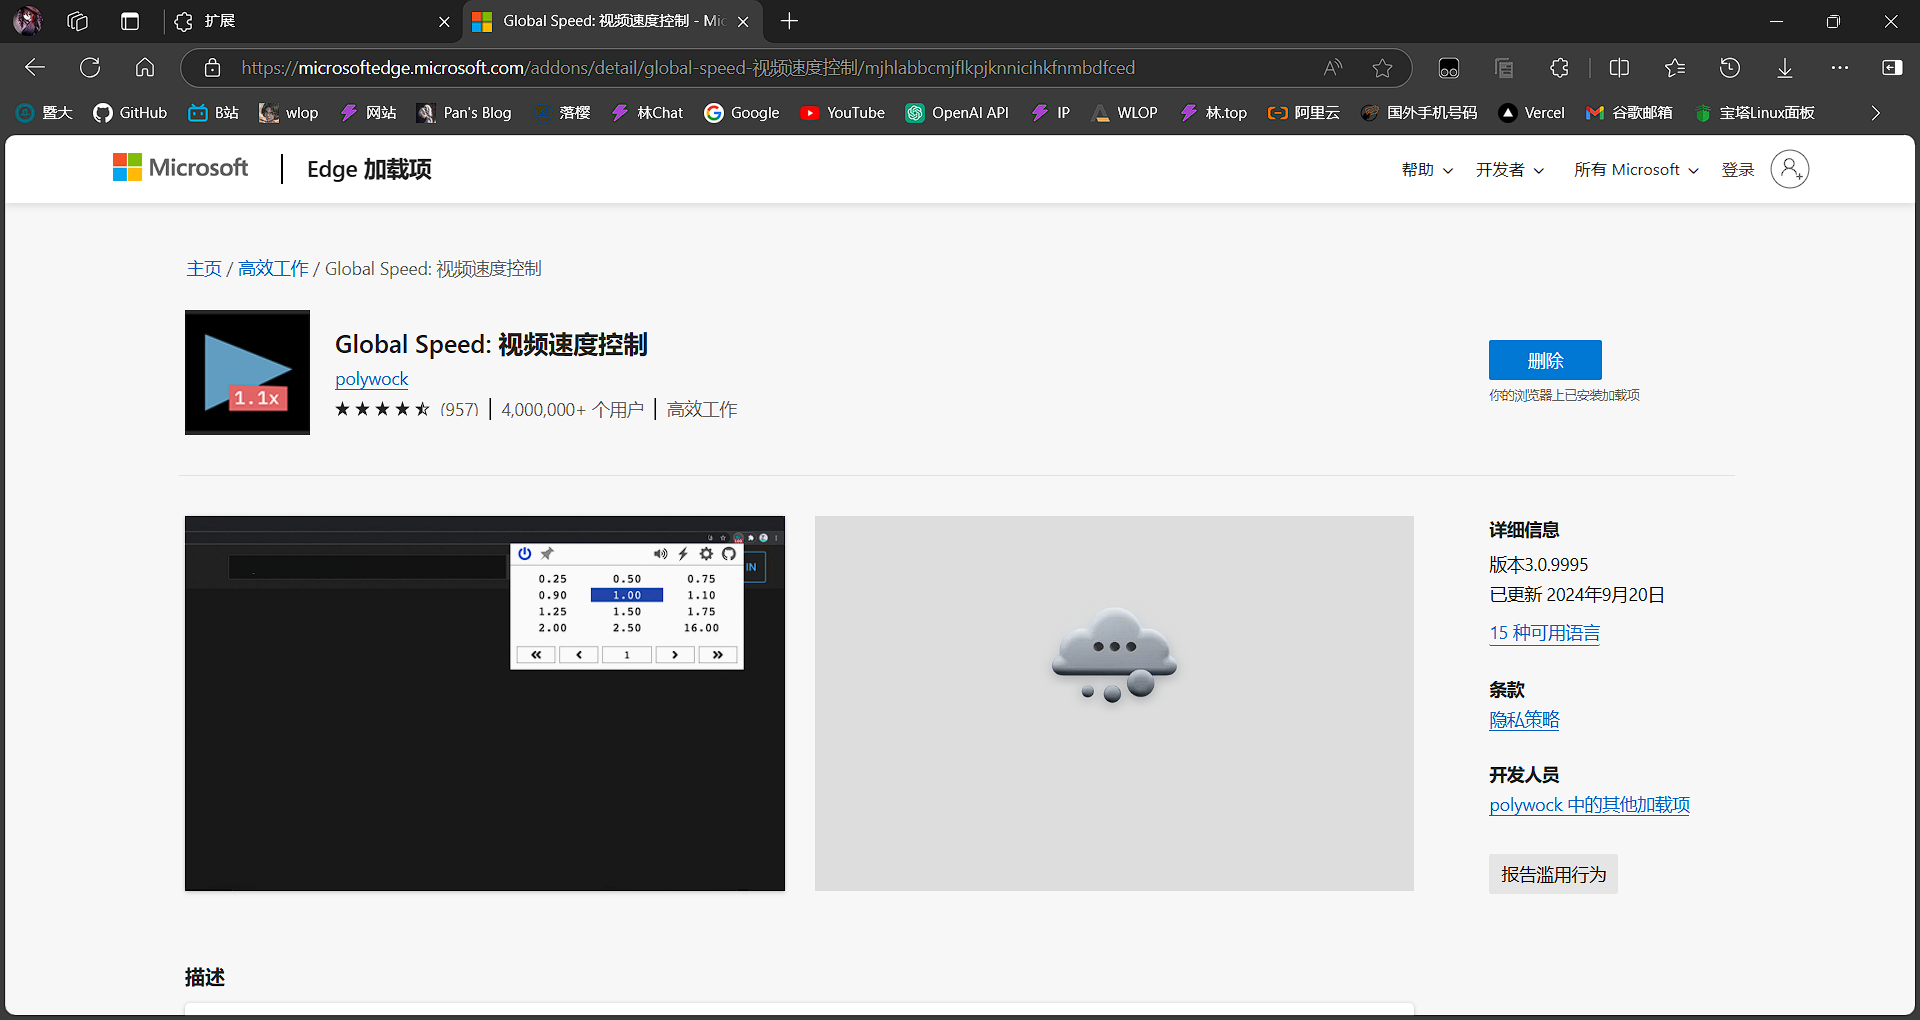
Task: Go to Edge 加载项 home
Action: 369,169
